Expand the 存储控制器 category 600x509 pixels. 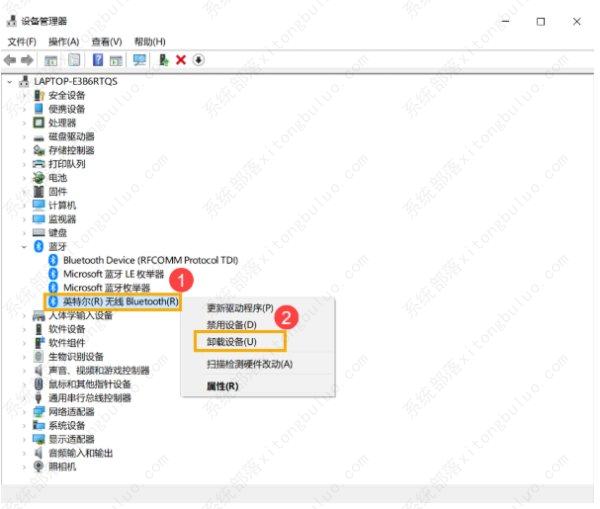point(24,150)
